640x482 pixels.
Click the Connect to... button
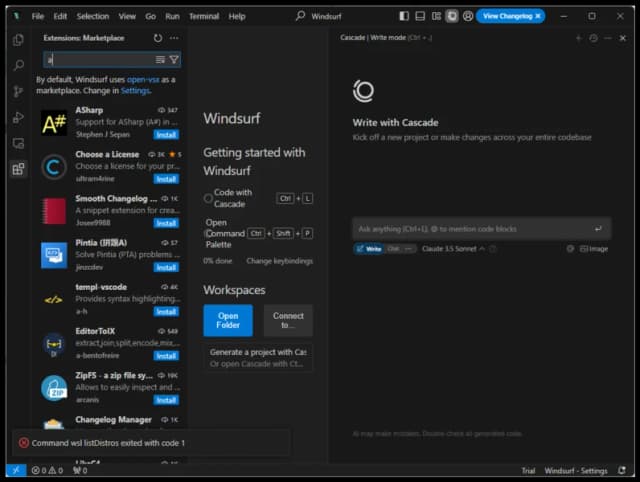[x=288, y=320]
